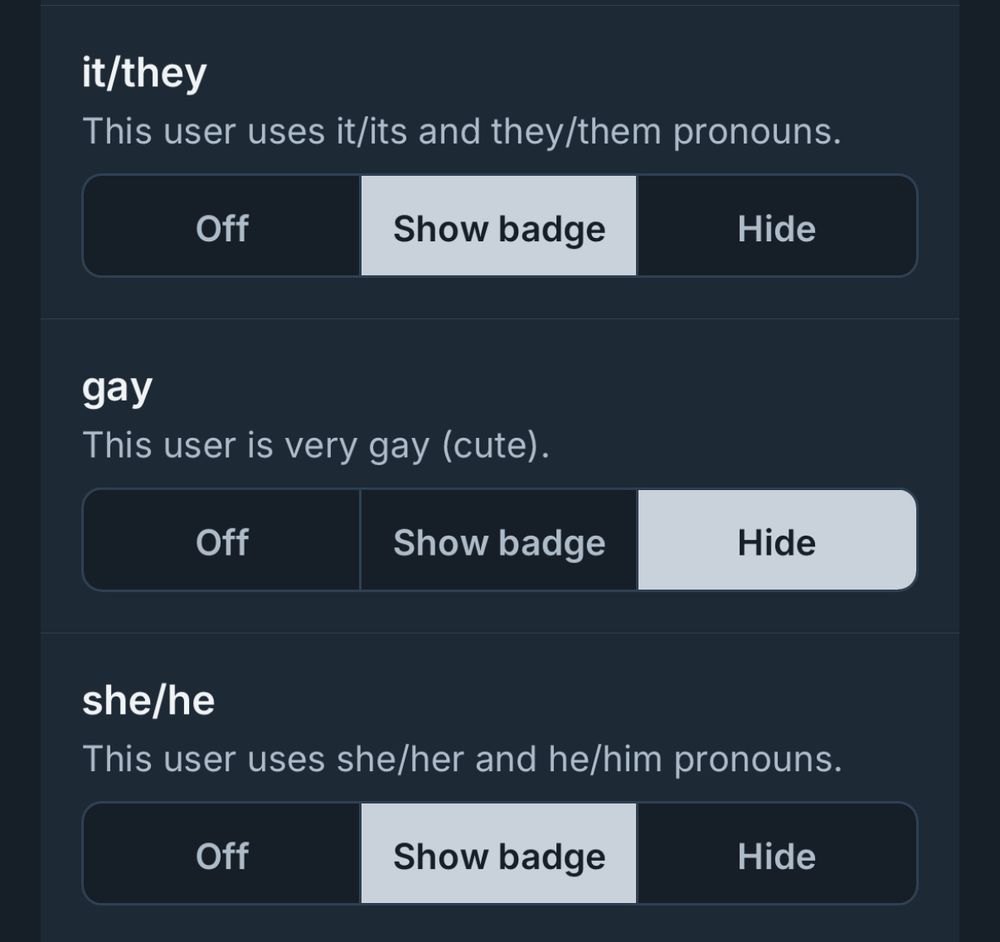Viewport: 1000px width, 942px height.
Task: Click the it/they badge title
Action: pyautogui.click(x=145, y=70)
